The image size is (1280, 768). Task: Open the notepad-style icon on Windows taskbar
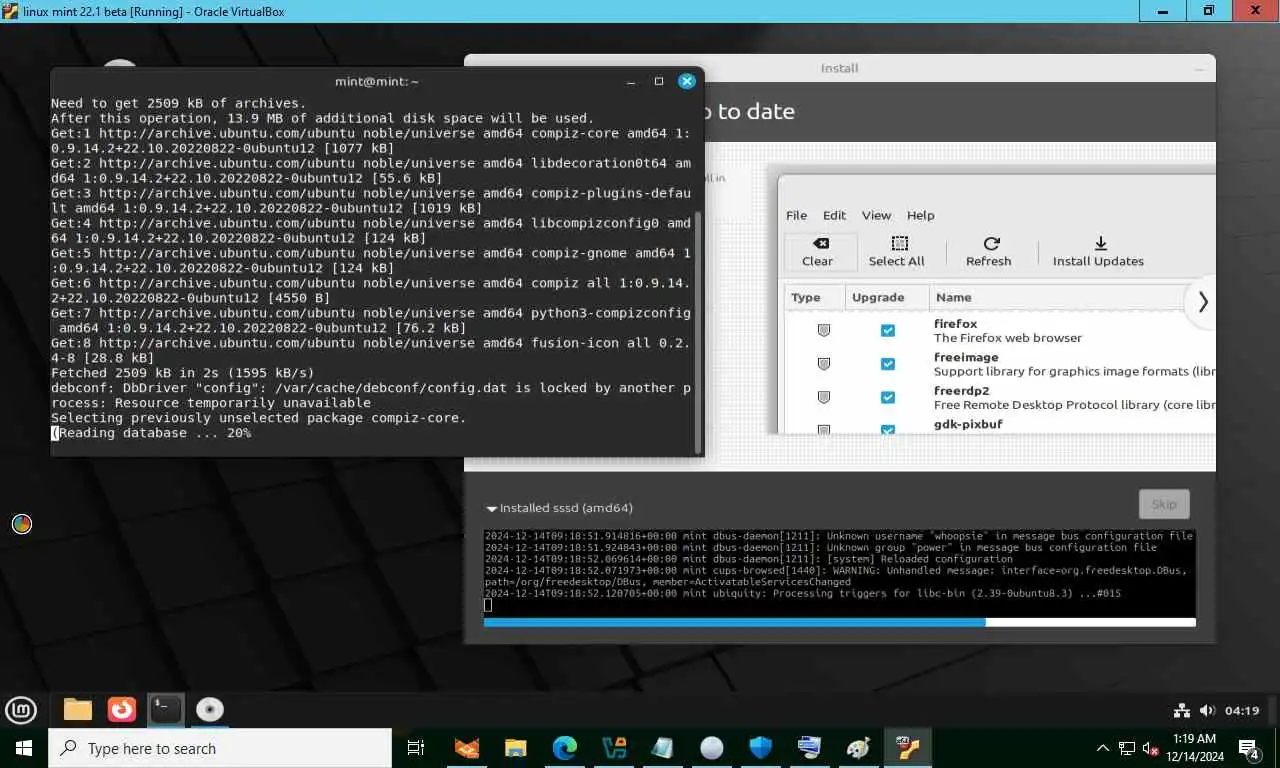point(663,748)
